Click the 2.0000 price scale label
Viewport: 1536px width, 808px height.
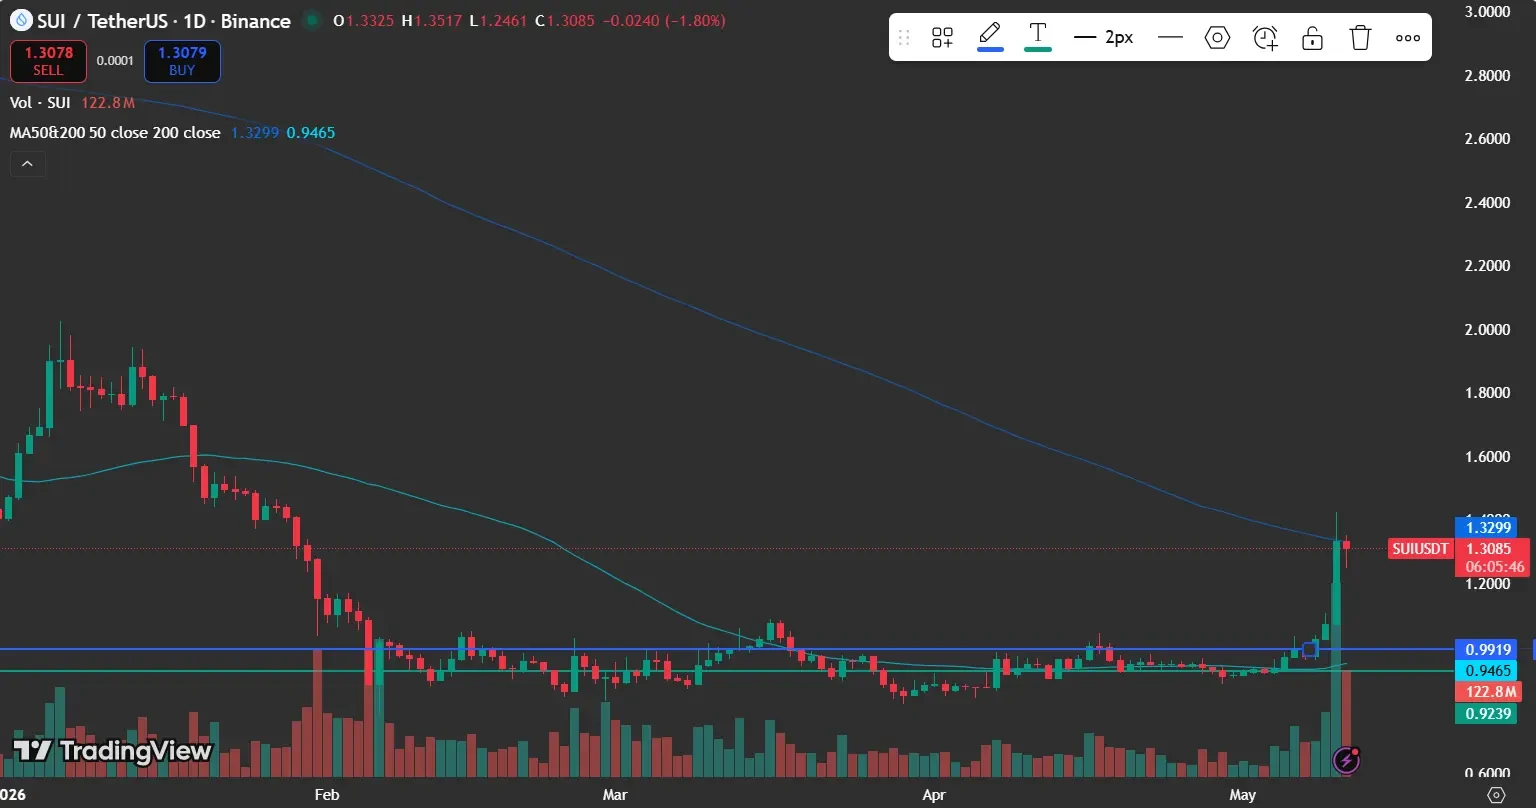pos(1486,330)
